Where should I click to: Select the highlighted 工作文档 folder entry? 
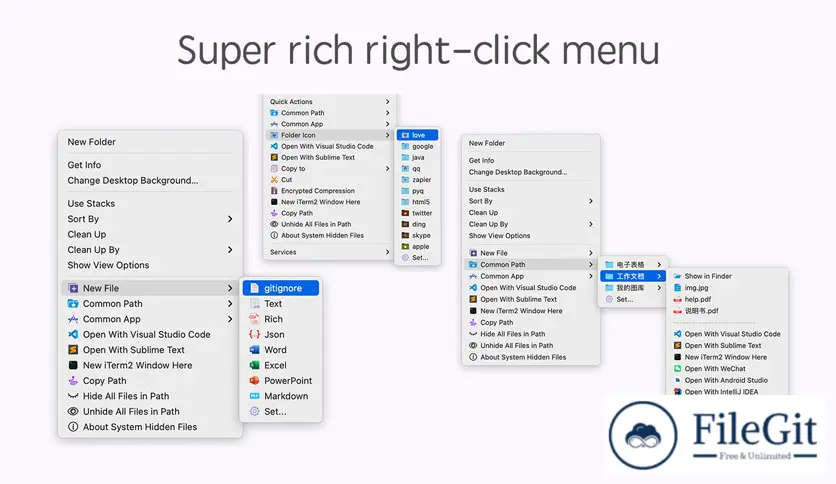[x=633, y=276]
